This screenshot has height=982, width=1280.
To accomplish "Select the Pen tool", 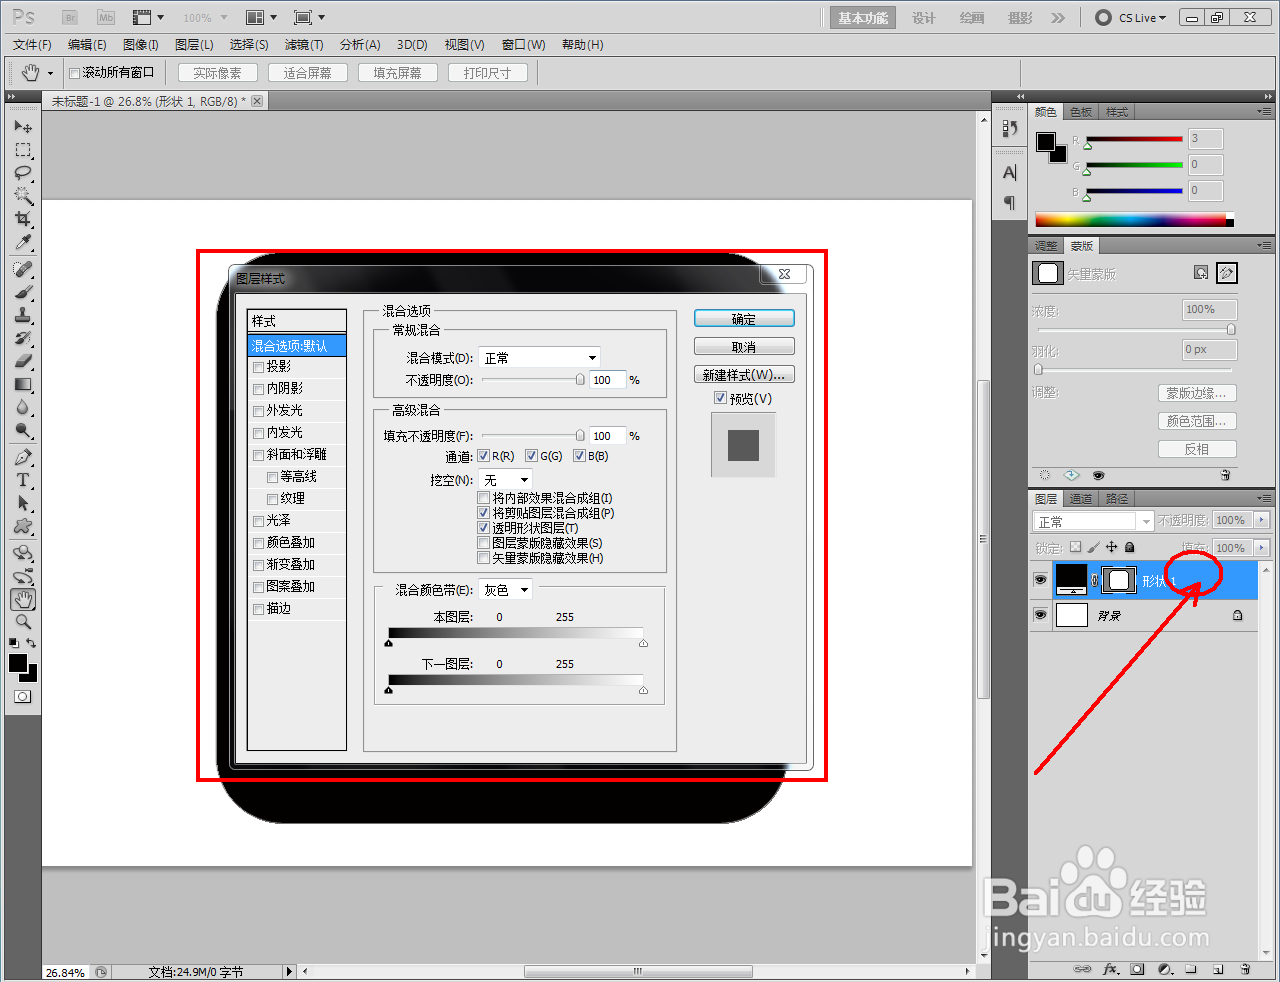I will click(23, 458).
